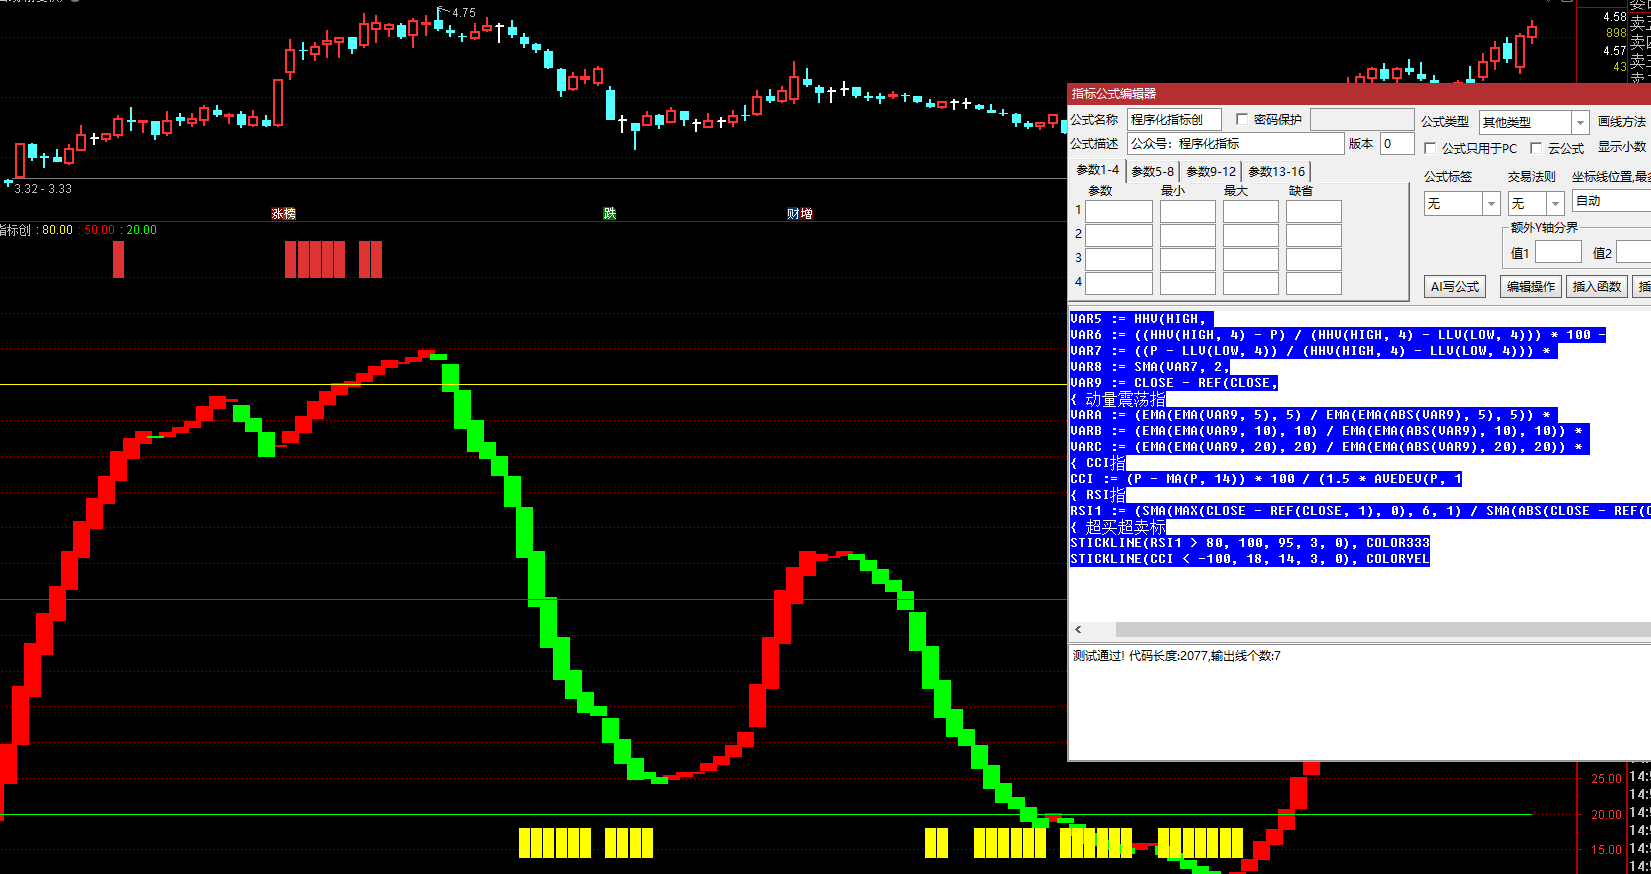
Task: Click the AI写公式 button
Action: [1454, 287]
